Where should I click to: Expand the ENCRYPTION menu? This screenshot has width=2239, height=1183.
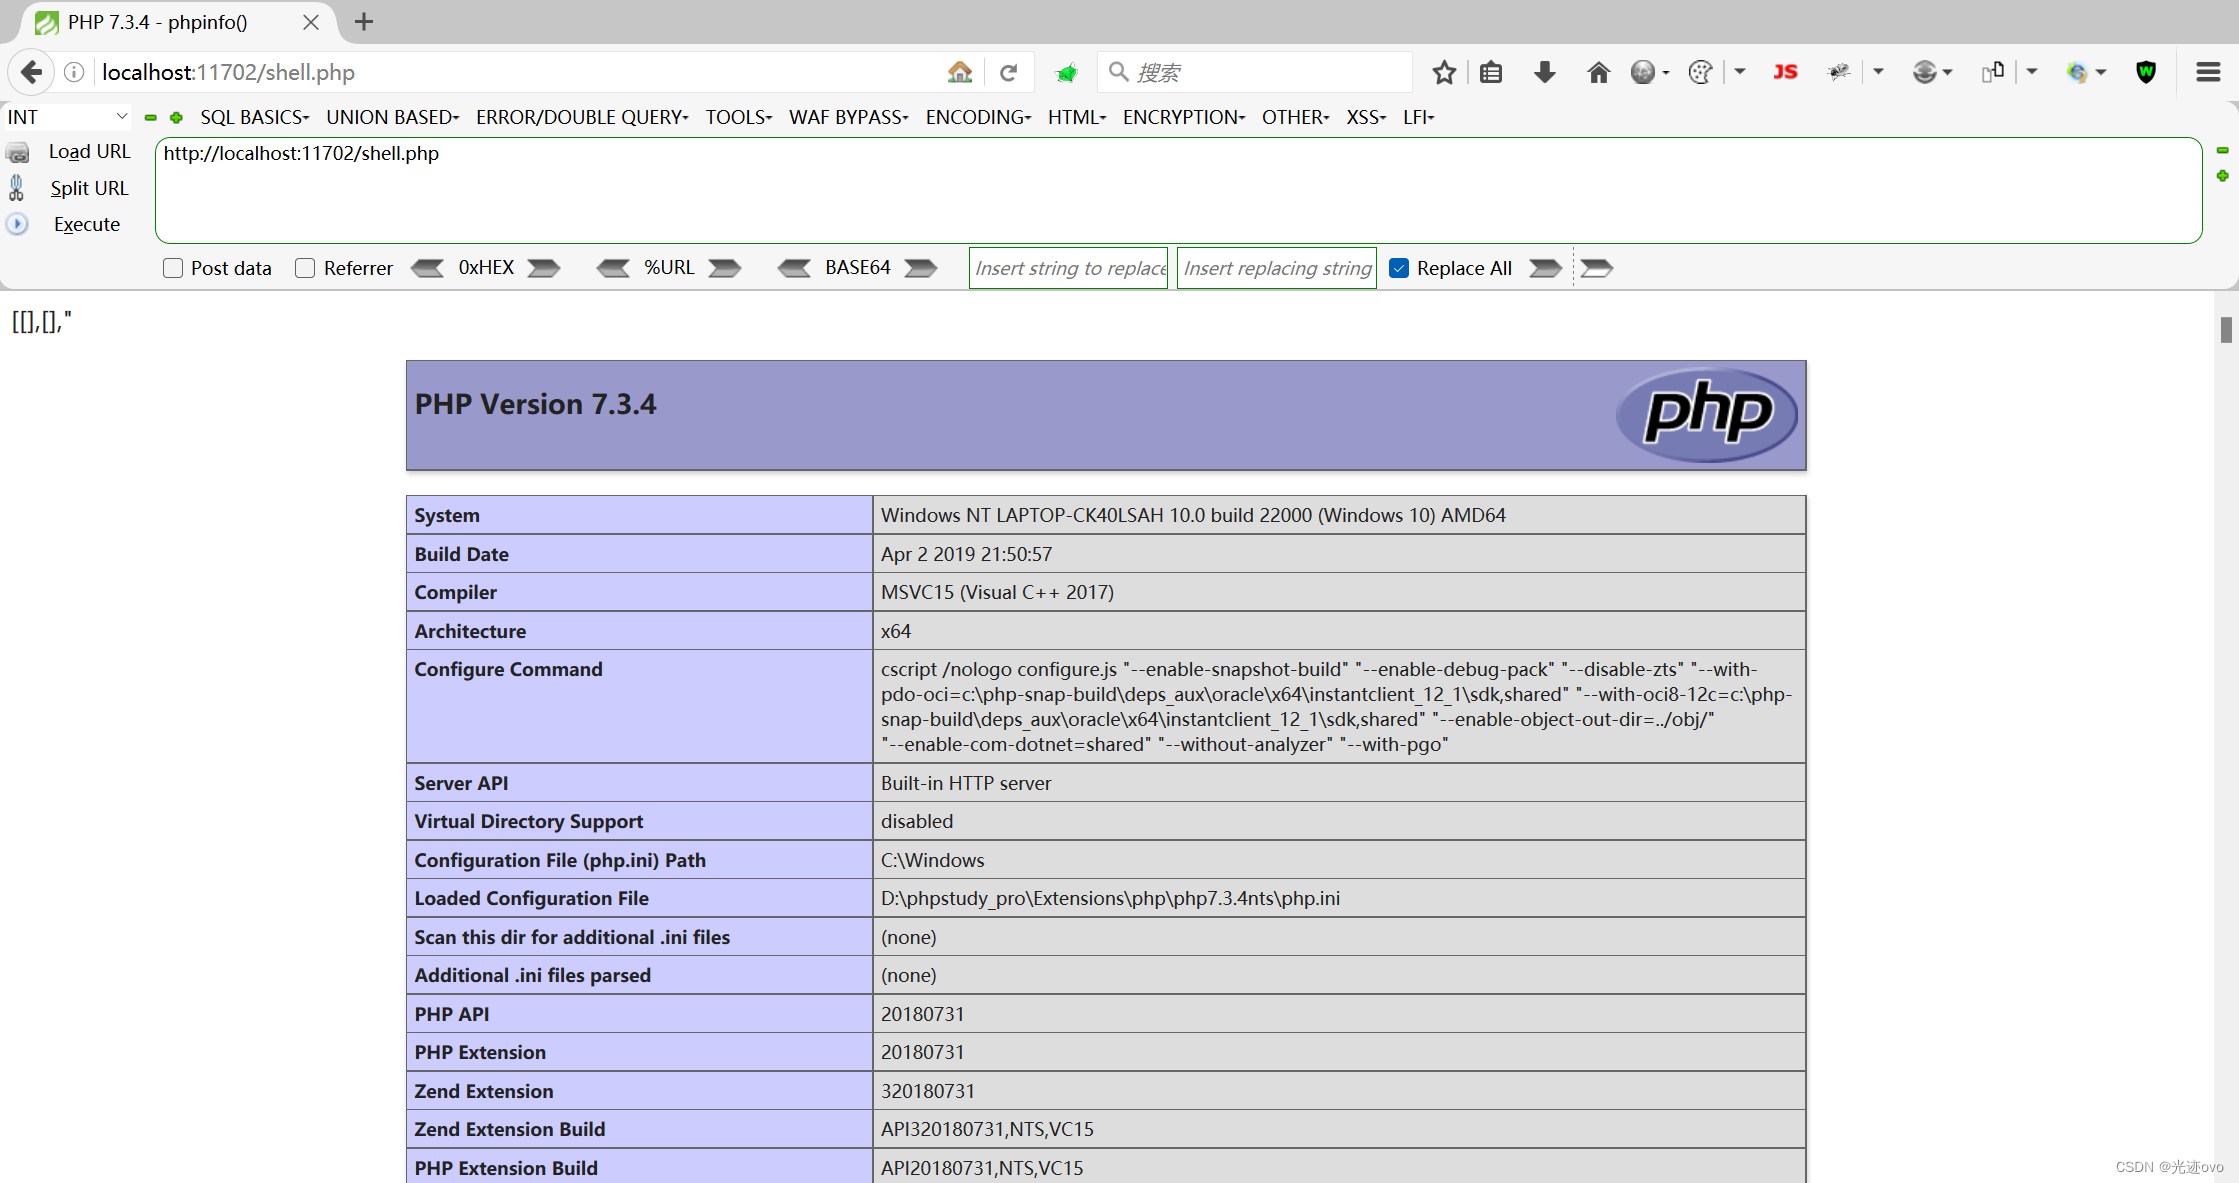click(1184, 117)
